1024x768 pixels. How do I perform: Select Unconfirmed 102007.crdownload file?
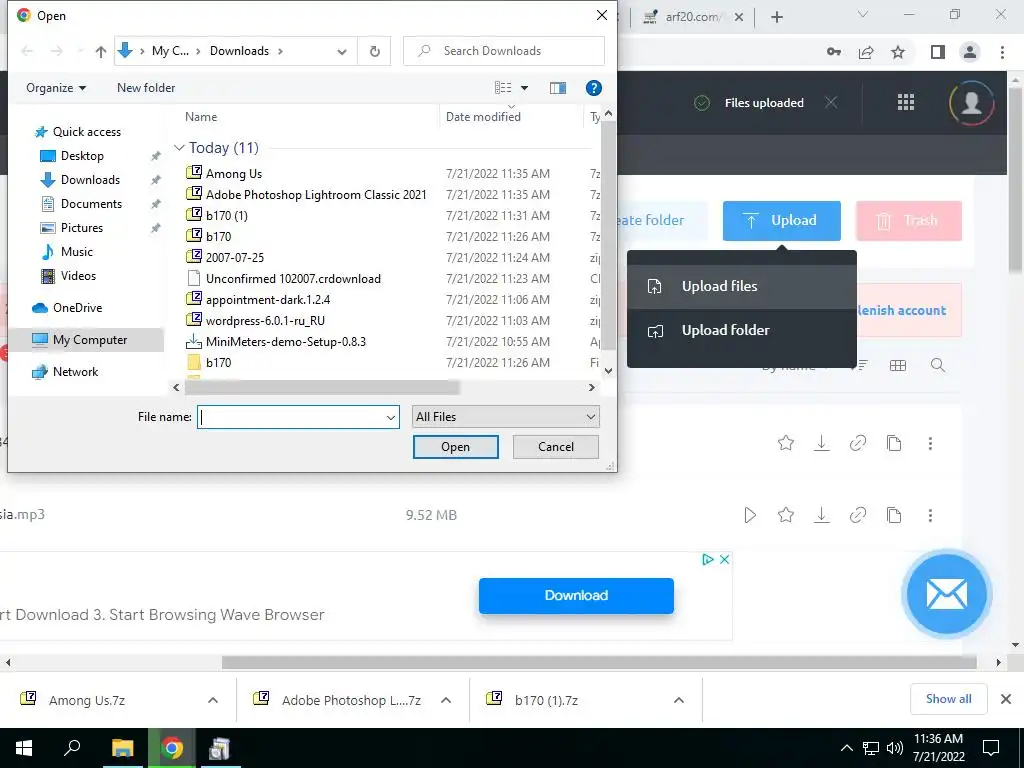[x=293, y=278]
